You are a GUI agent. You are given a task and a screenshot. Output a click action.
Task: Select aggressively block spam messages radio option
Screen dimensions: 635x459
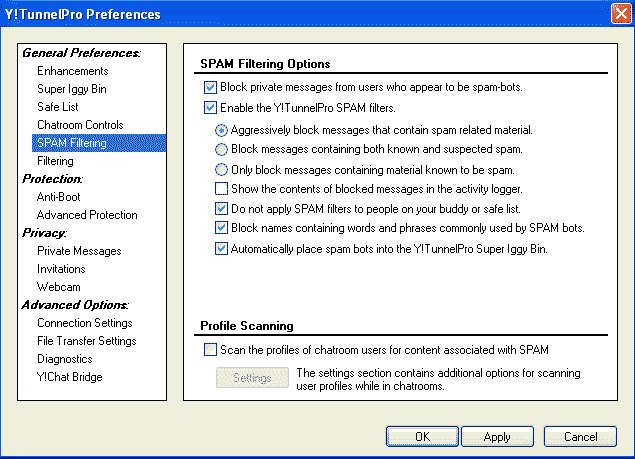click(x=221, y=130)
